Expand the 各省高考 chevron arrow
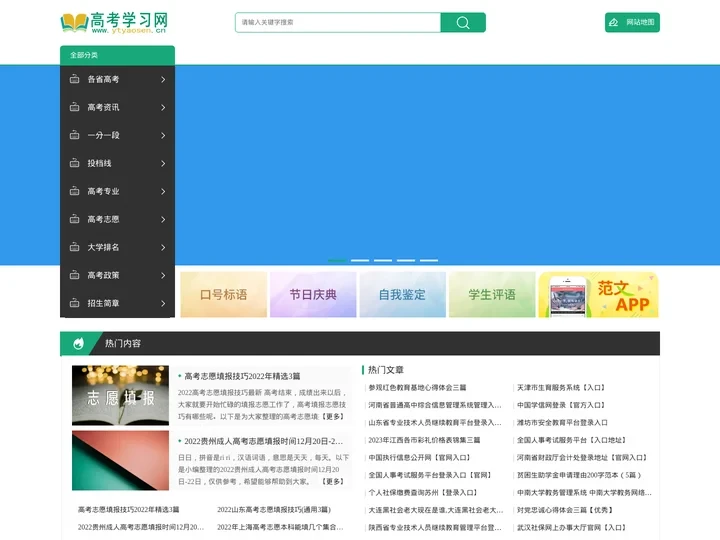720x540 pixels. [x=163, y=79]
